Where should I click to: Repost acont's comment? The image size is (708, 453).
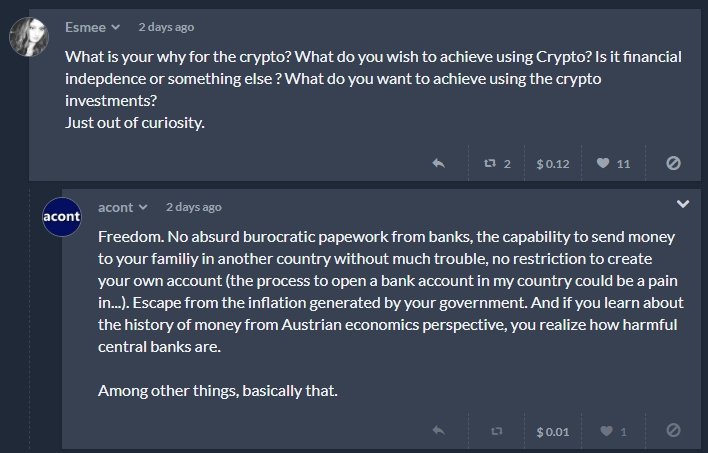(497, 431)
